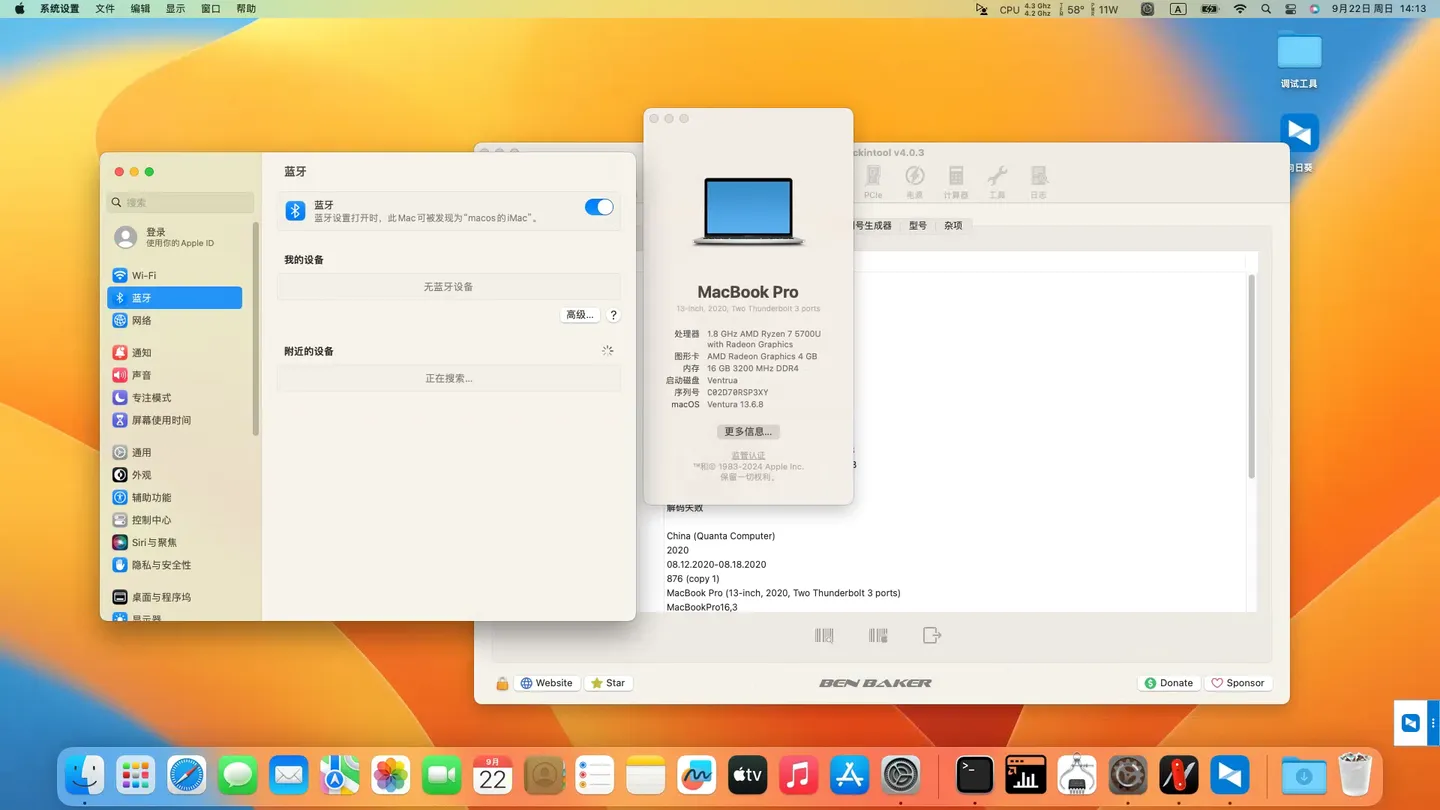Launch Music from the Dock
Image resolution: width=1440 pixels, height=810 pixels.
click(x=797, y=775)
